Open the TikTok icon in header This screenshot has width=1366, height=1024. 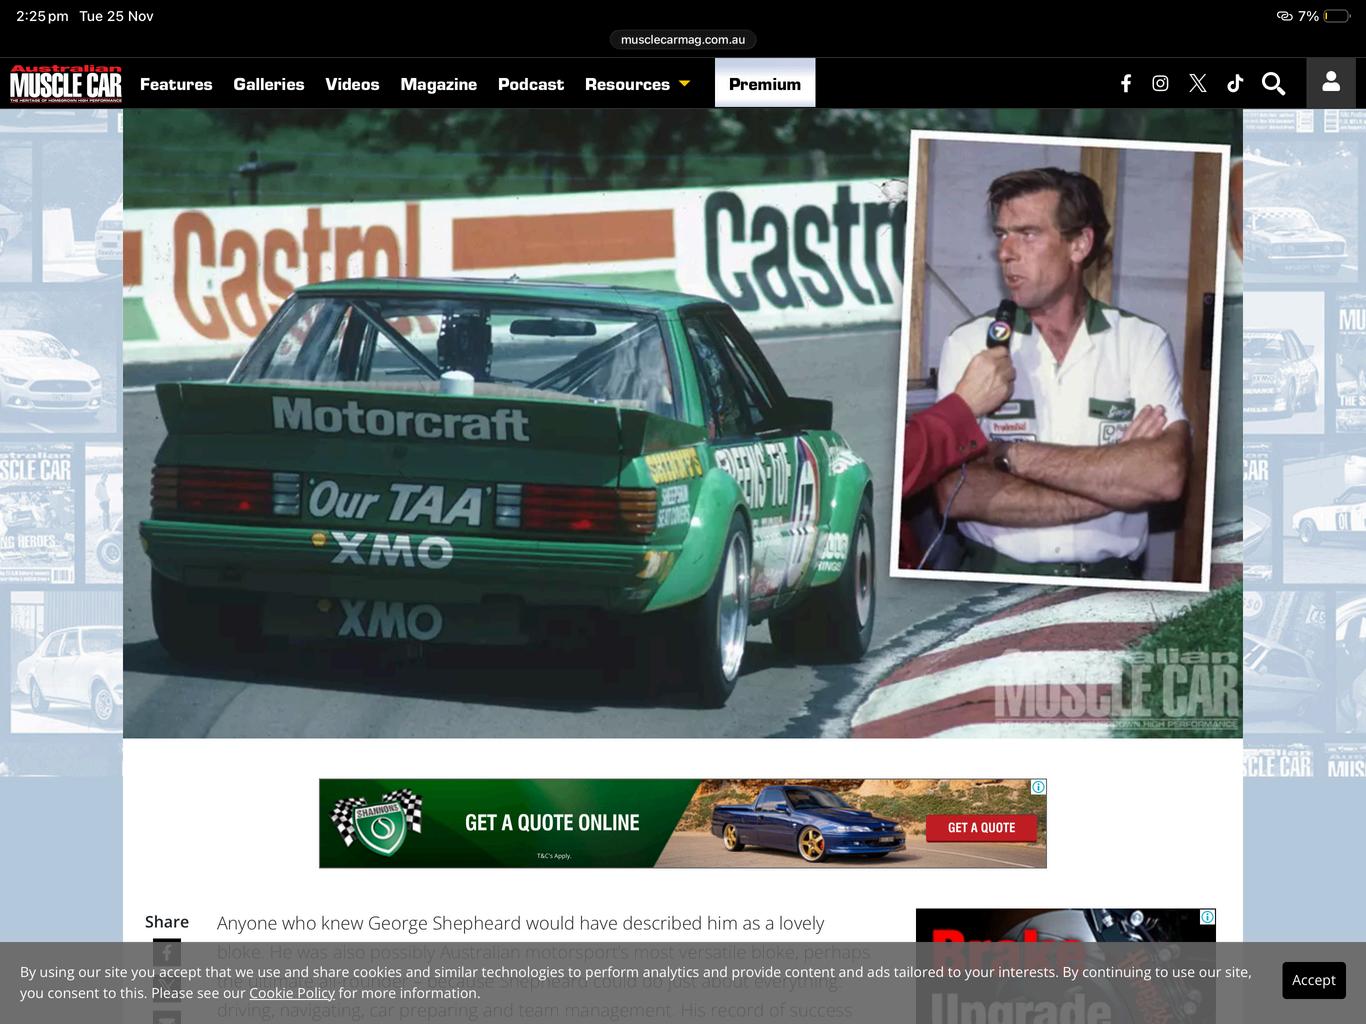(x=1235, y=84)
